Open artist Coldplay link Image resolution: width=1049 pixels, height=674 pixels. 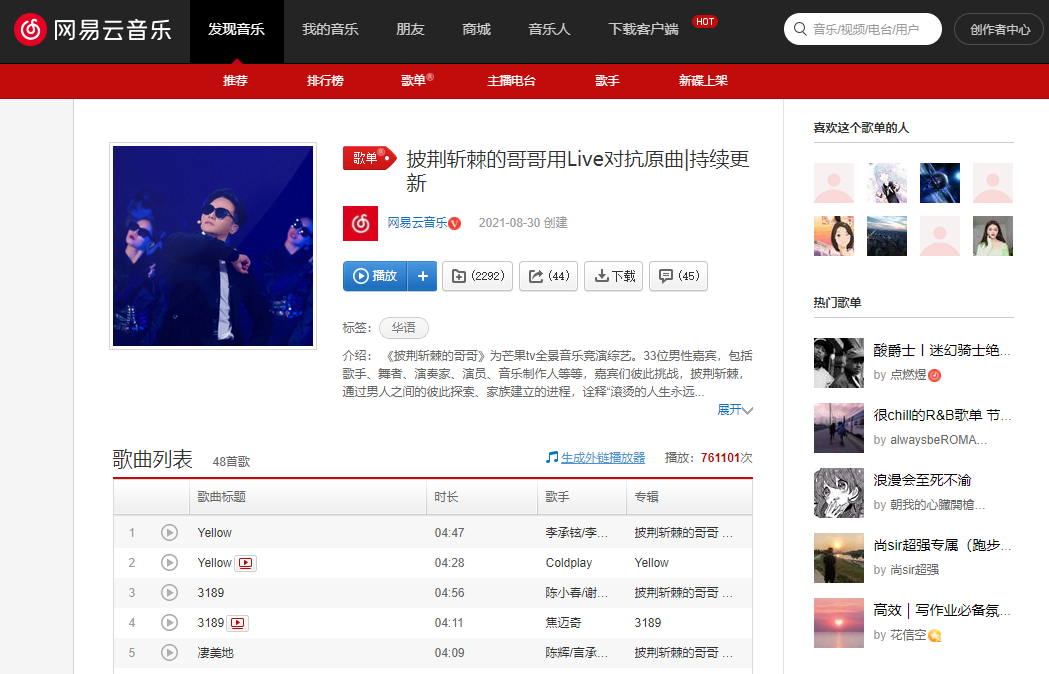(569, 563)
